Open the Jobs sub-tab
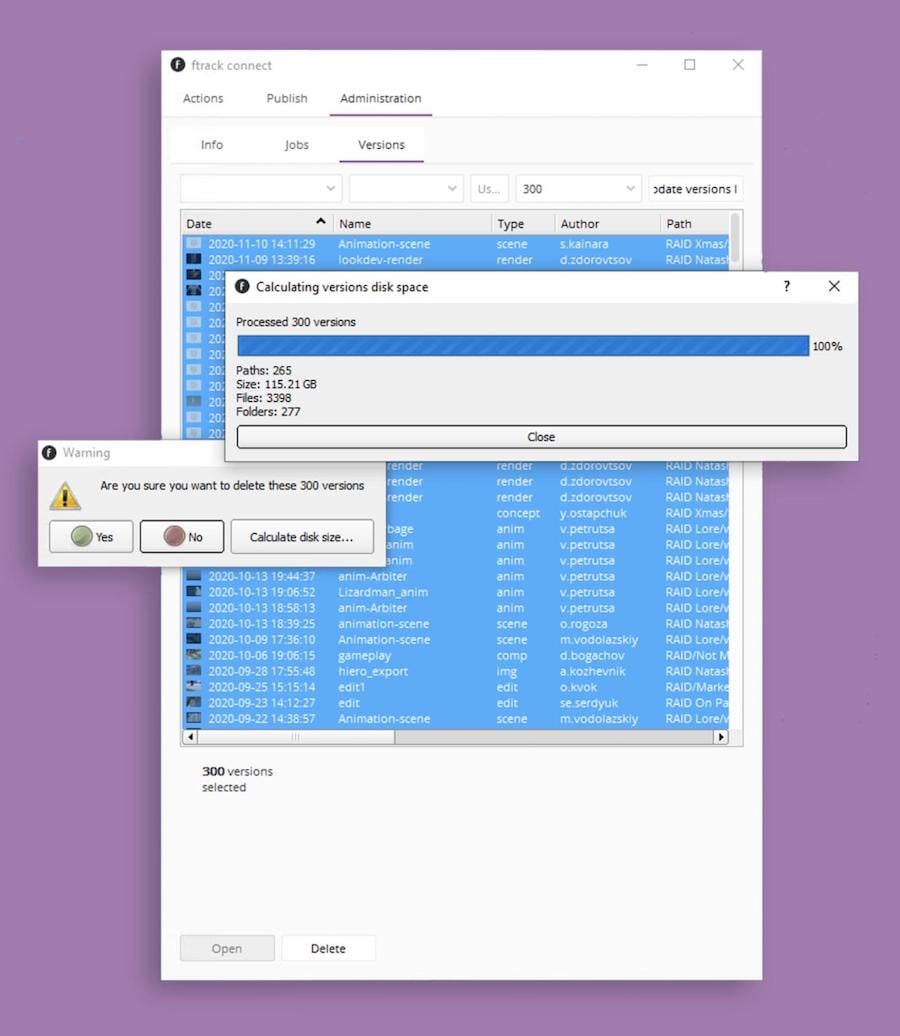 coord(297,145)
